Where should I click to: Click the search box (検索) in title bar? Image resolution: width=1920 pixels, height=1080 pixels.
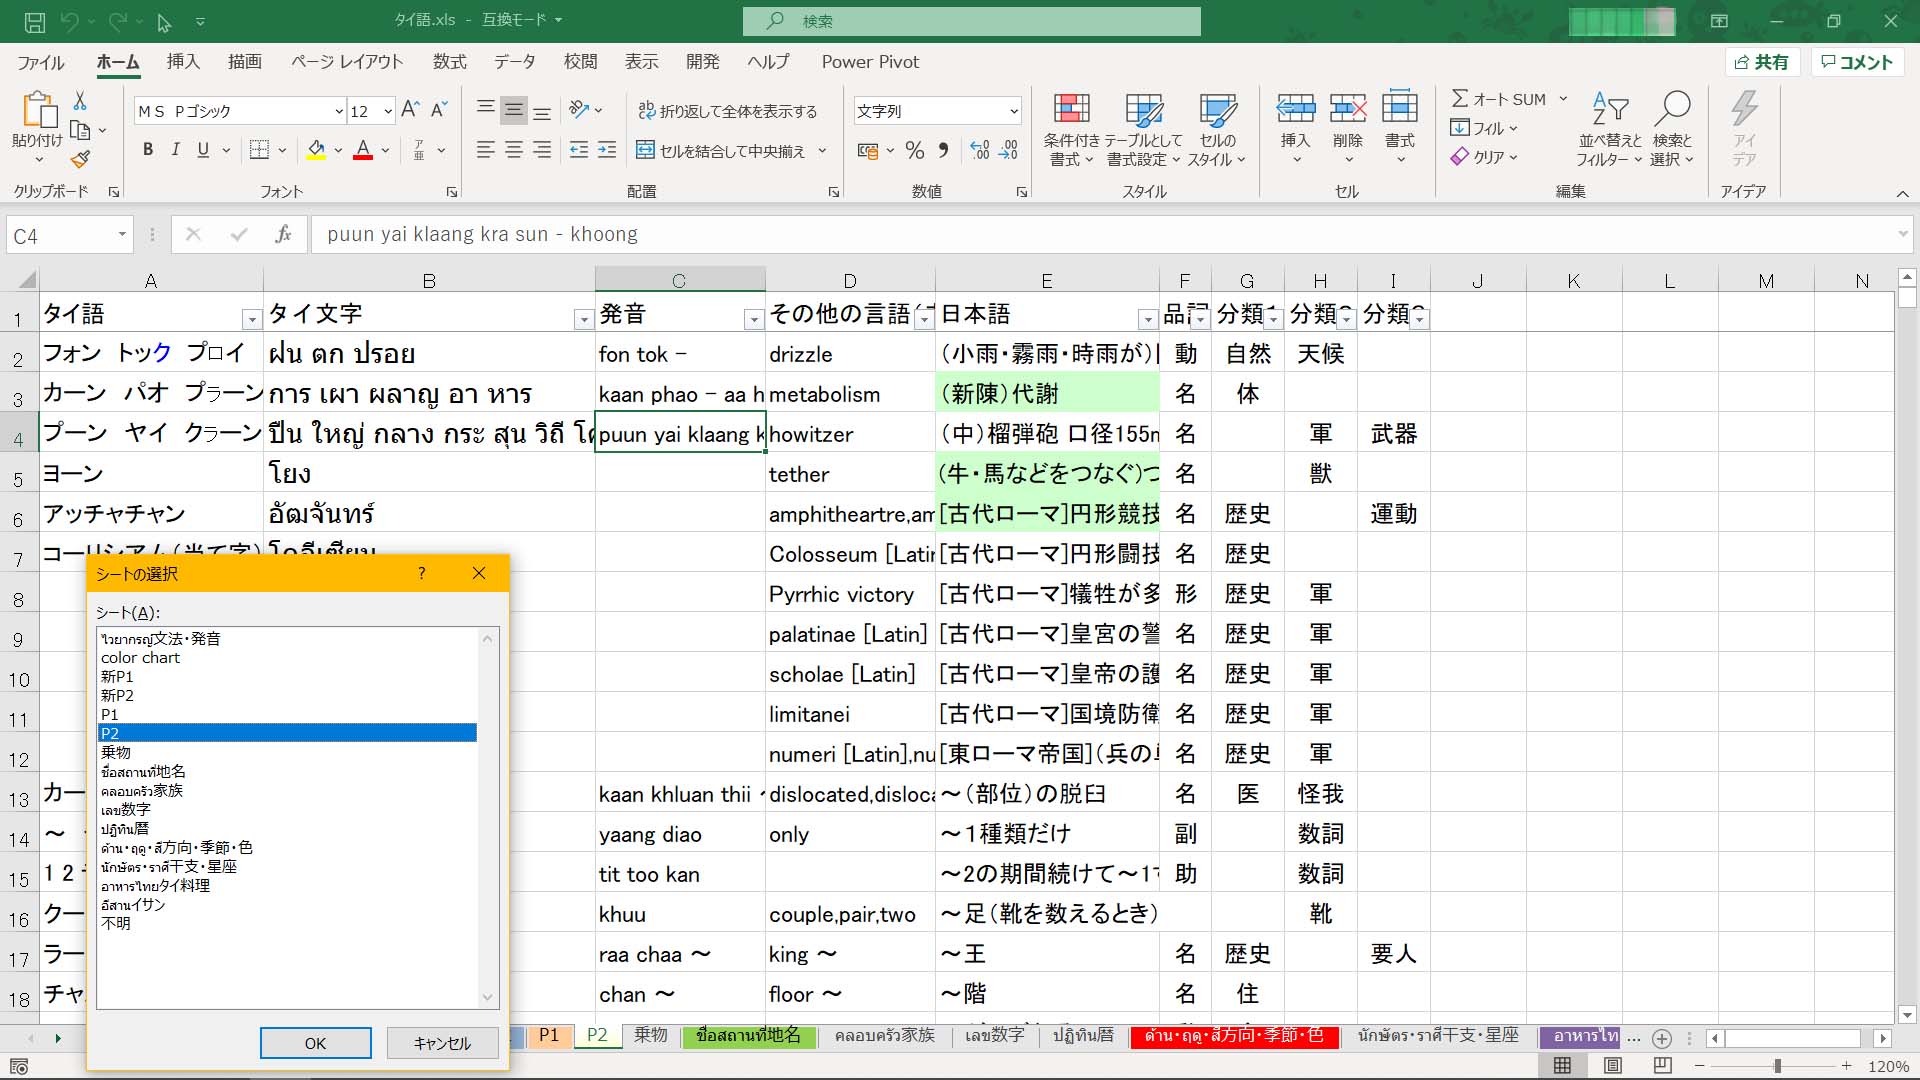pyautogui.click(x=971, y=21)
